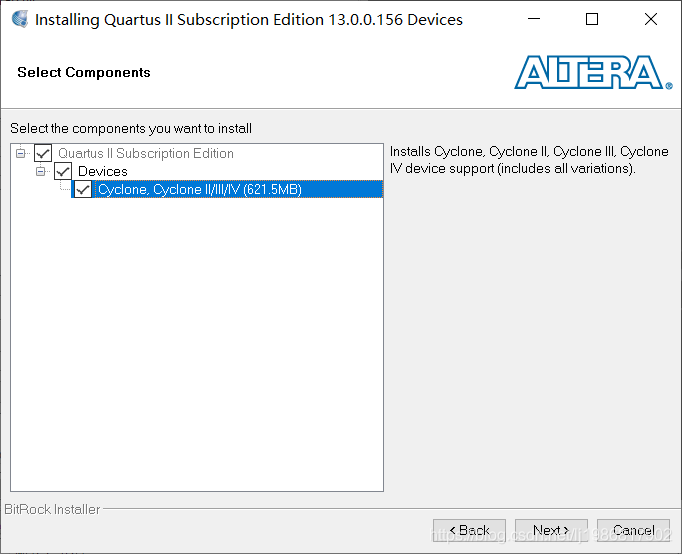Click the Altera logo

click(593, 72)
